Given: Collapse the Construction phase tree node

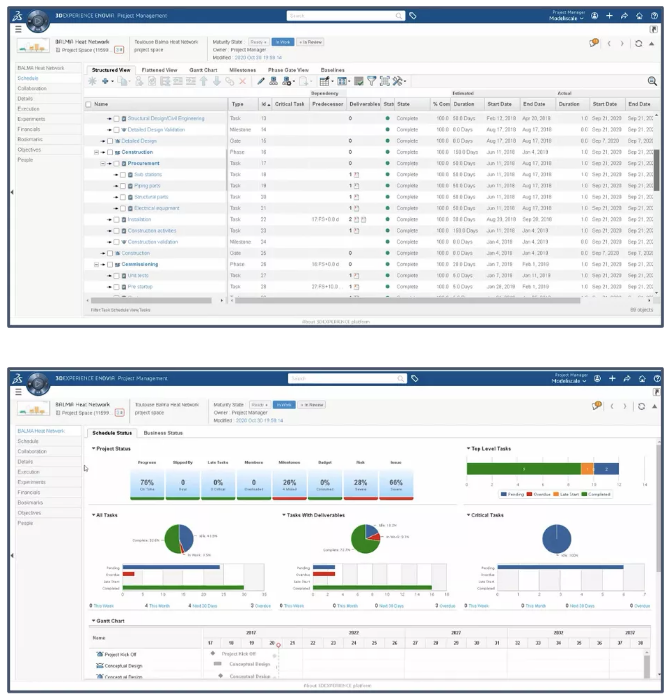Looking at the screenshot, I should click(96, 152).
